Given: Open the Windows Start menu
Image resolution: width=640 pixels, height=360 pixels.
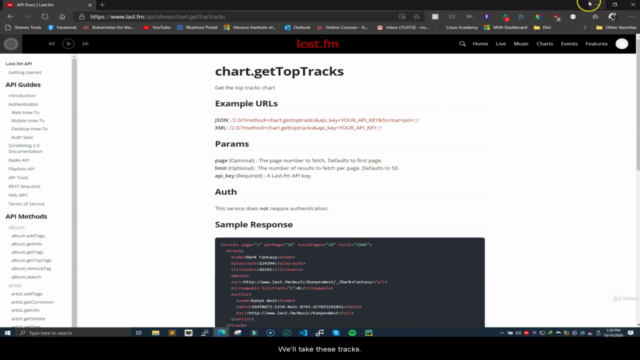Looking at the screenshot, I should click(x=7, y=333).
